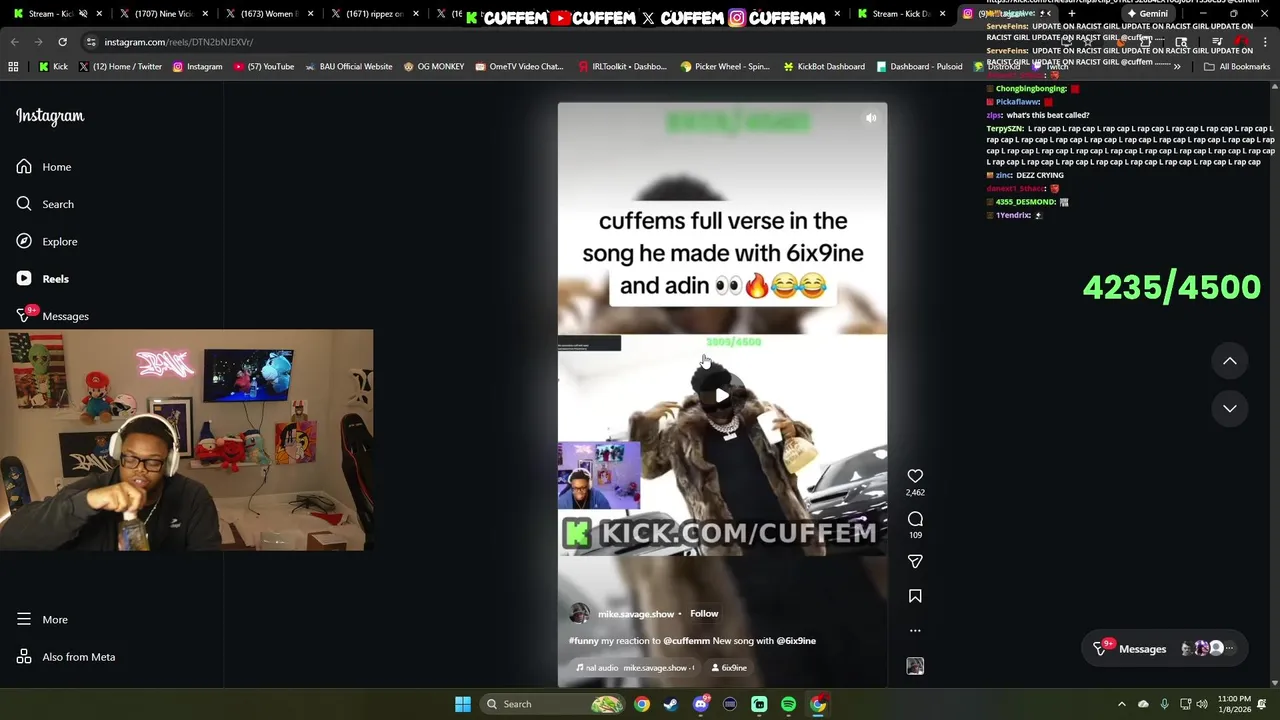Open OG MONKEY bookmark
Image resolution: width=1280 pixels, height=720 pixels.
(x=434, y=67)
